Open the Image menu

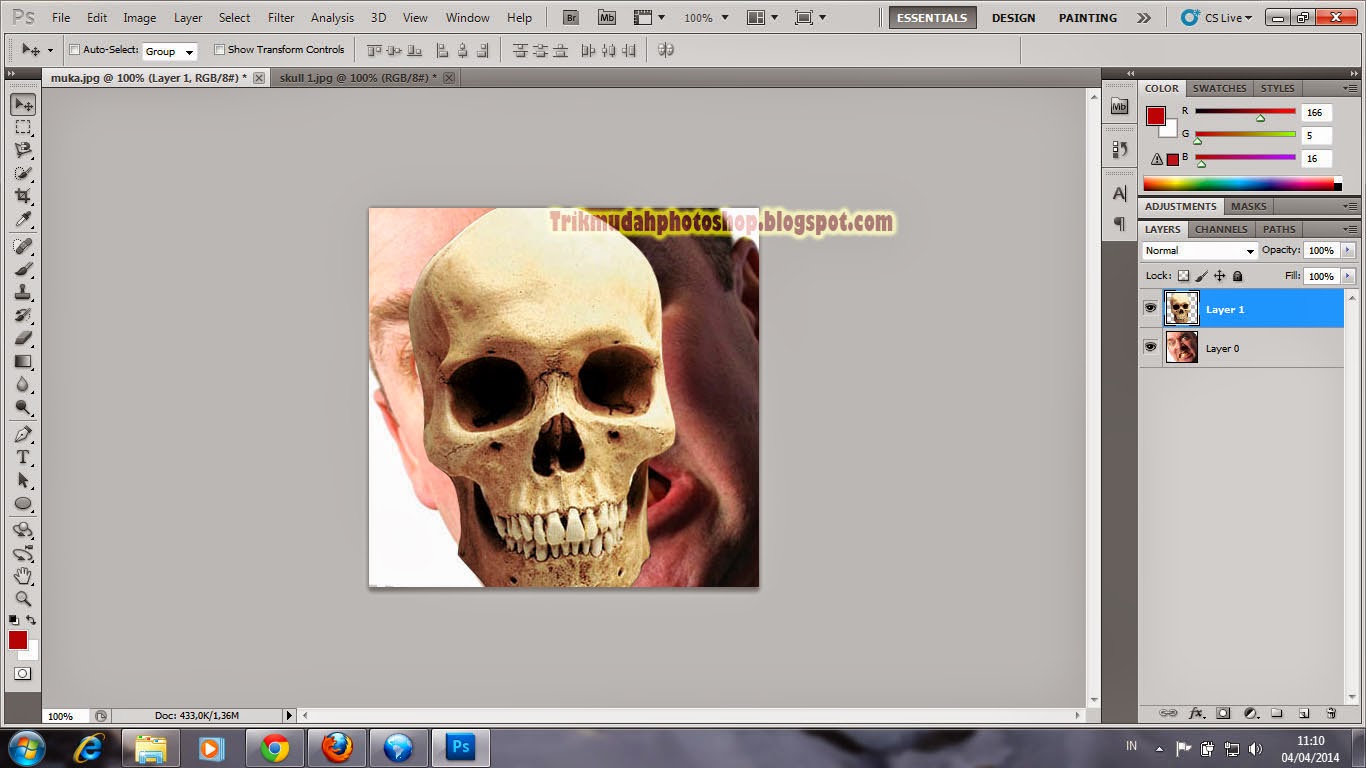(139, 18)
